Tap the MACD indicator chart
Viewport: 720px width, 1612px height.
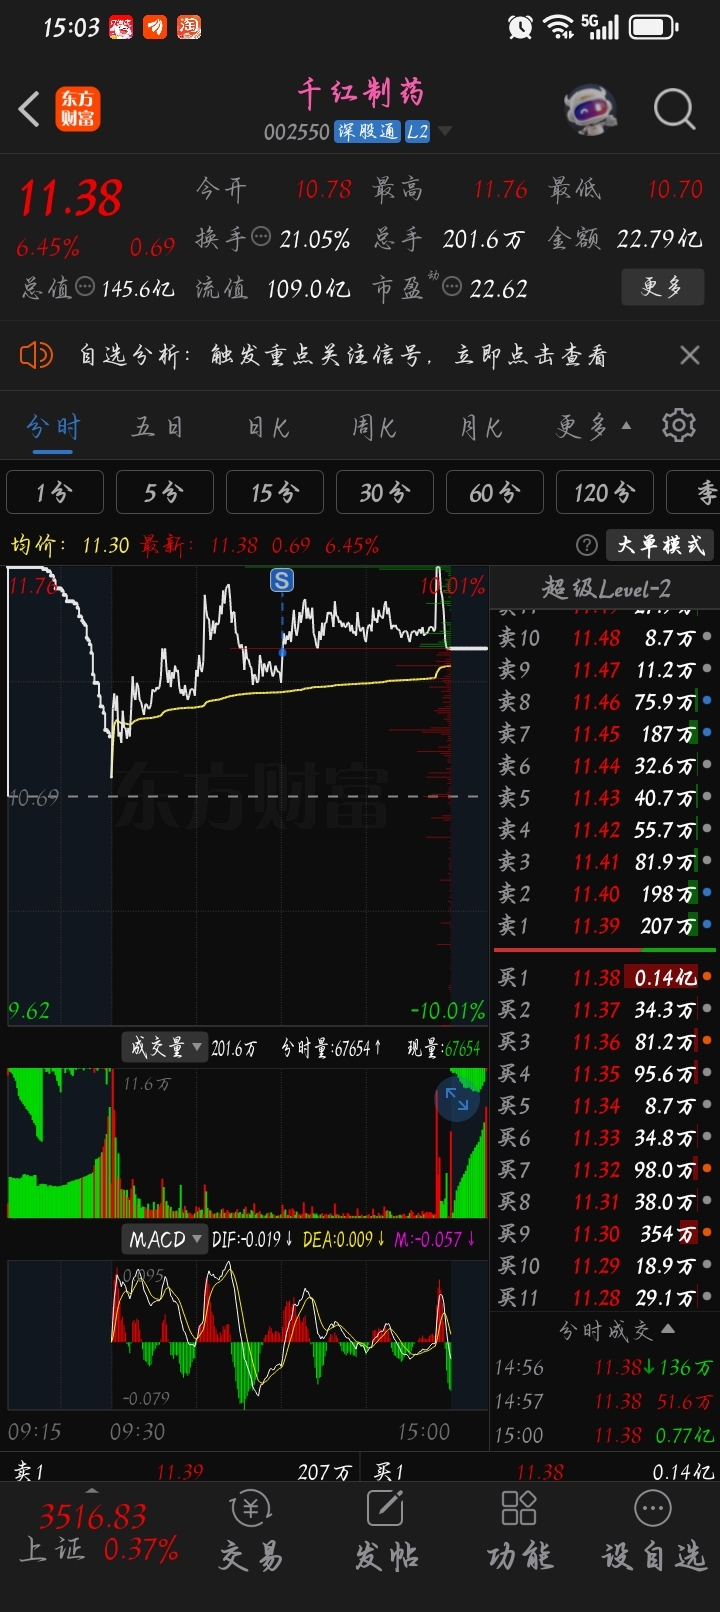(x=247, y=1335)
